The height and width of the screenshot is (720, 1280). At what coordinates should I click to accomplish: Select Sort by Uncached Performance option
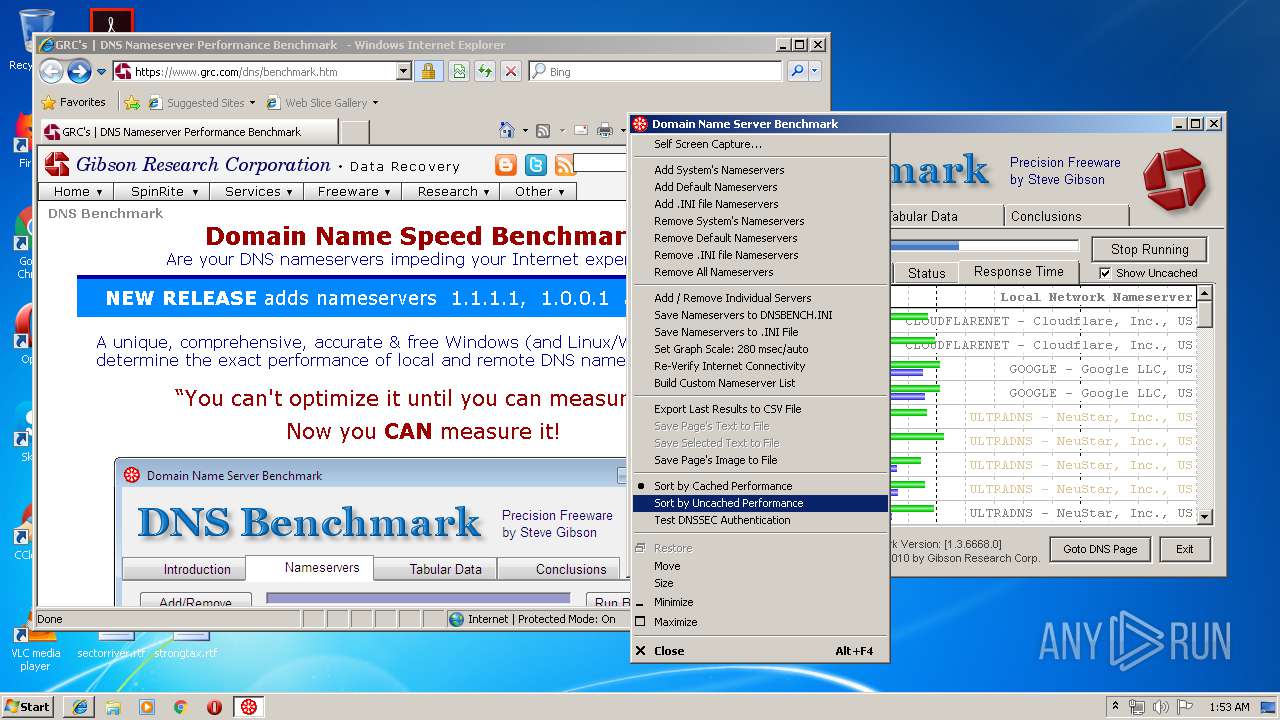[x=760, y=503]
